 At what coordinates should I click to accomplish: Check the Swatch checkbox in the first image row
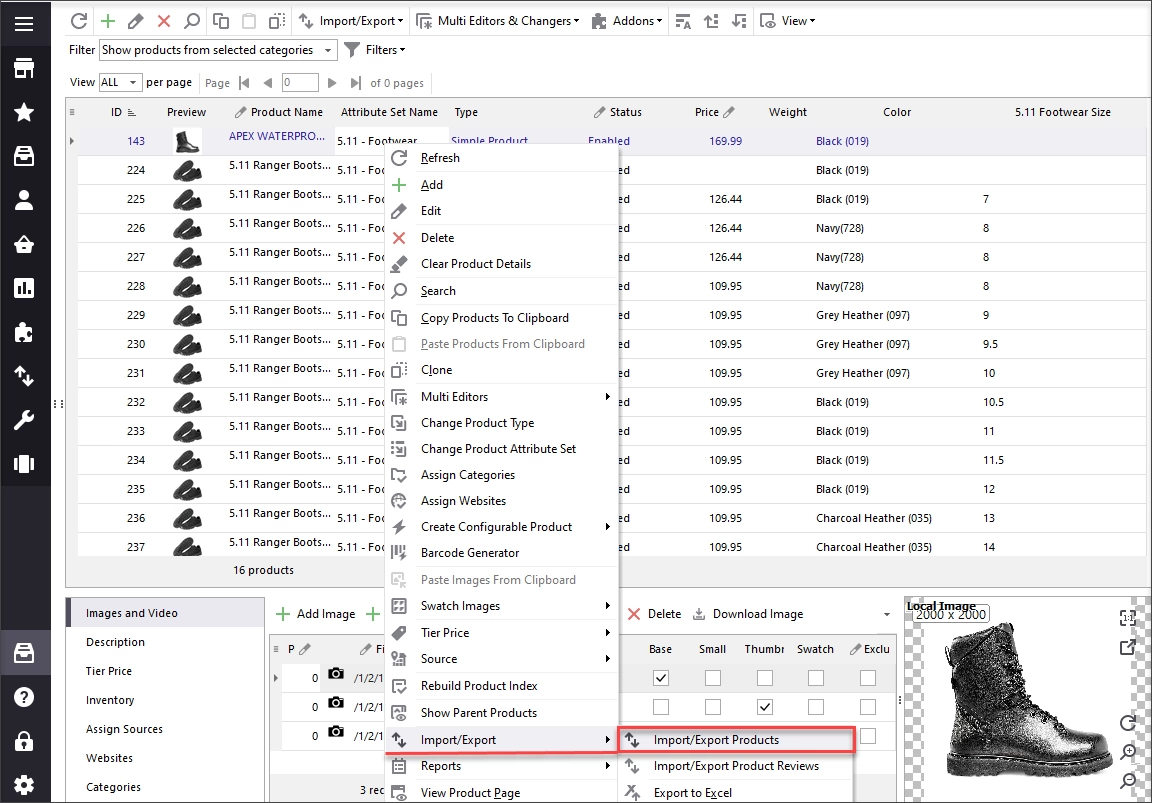[816, 677]
